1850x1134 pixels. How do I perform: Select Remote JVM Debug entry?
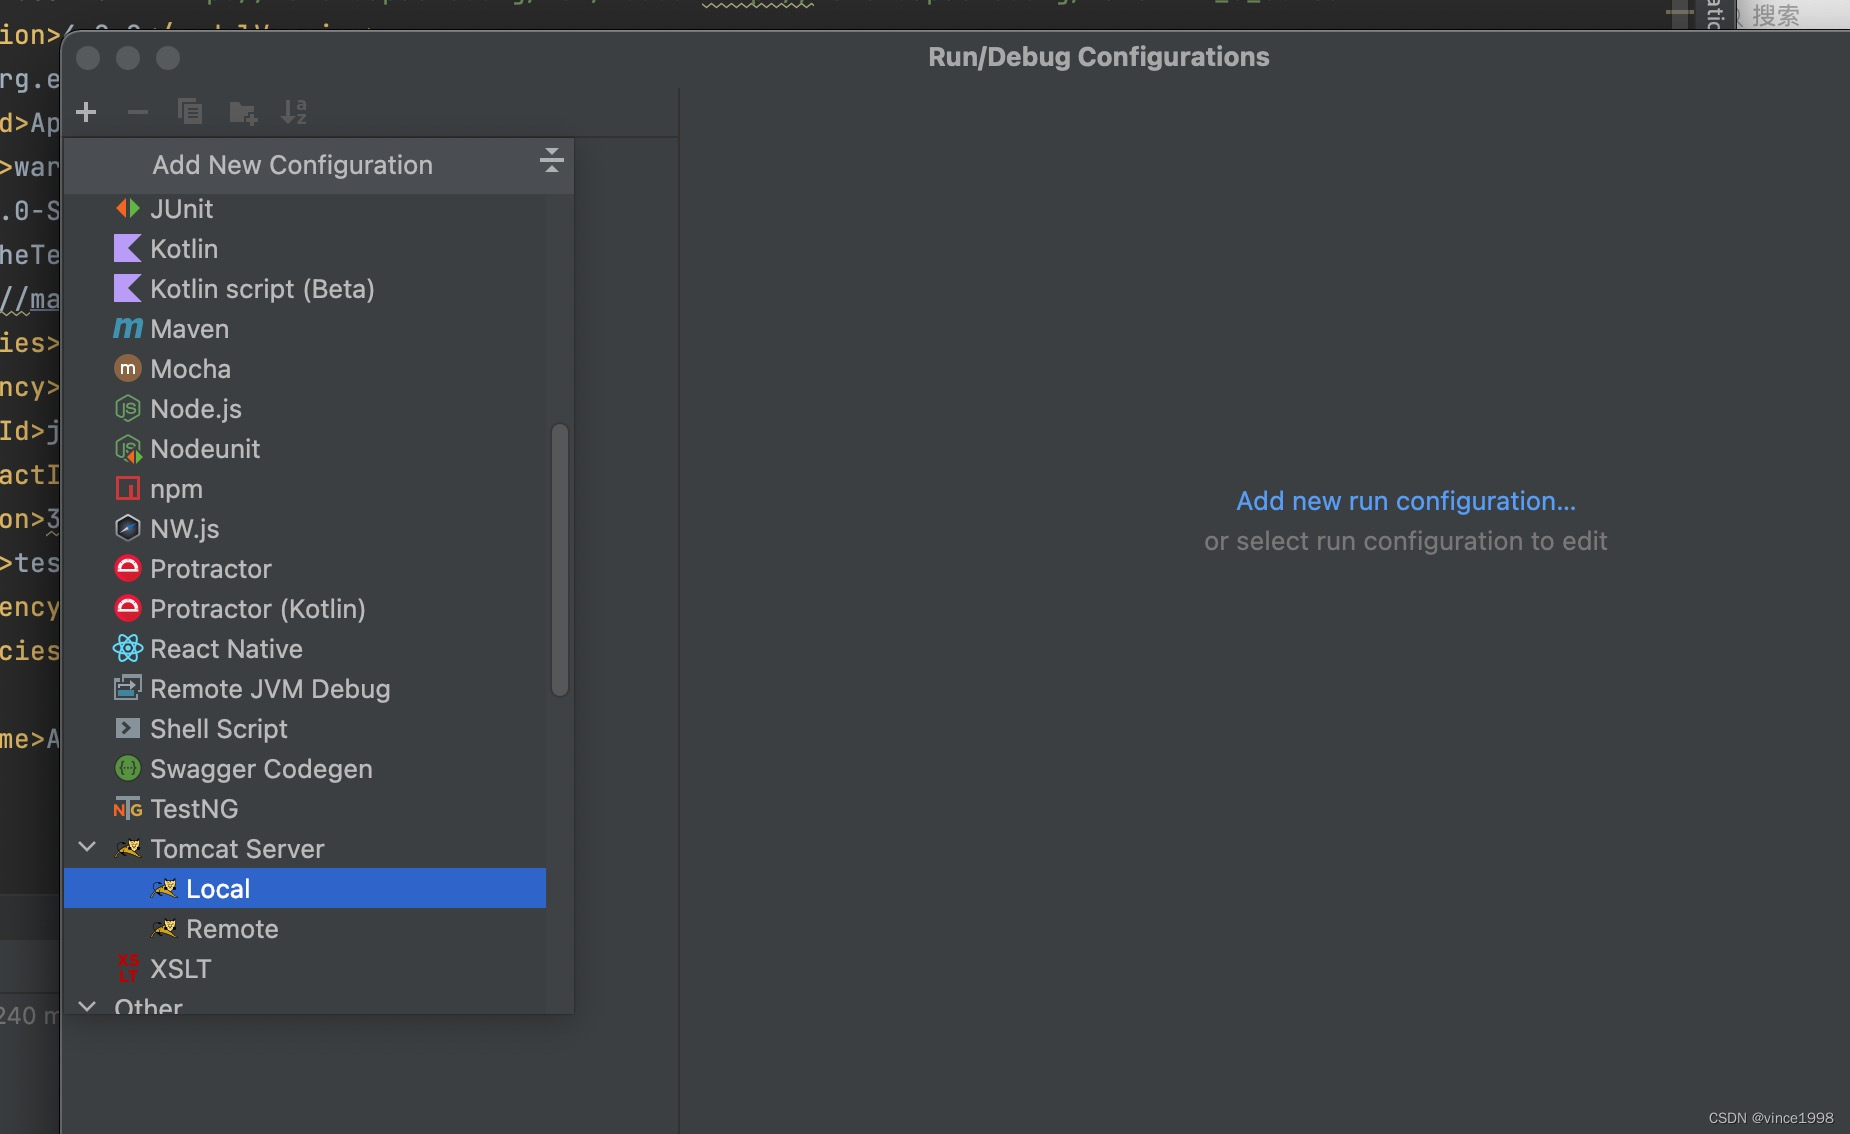(x=305, y=688)
